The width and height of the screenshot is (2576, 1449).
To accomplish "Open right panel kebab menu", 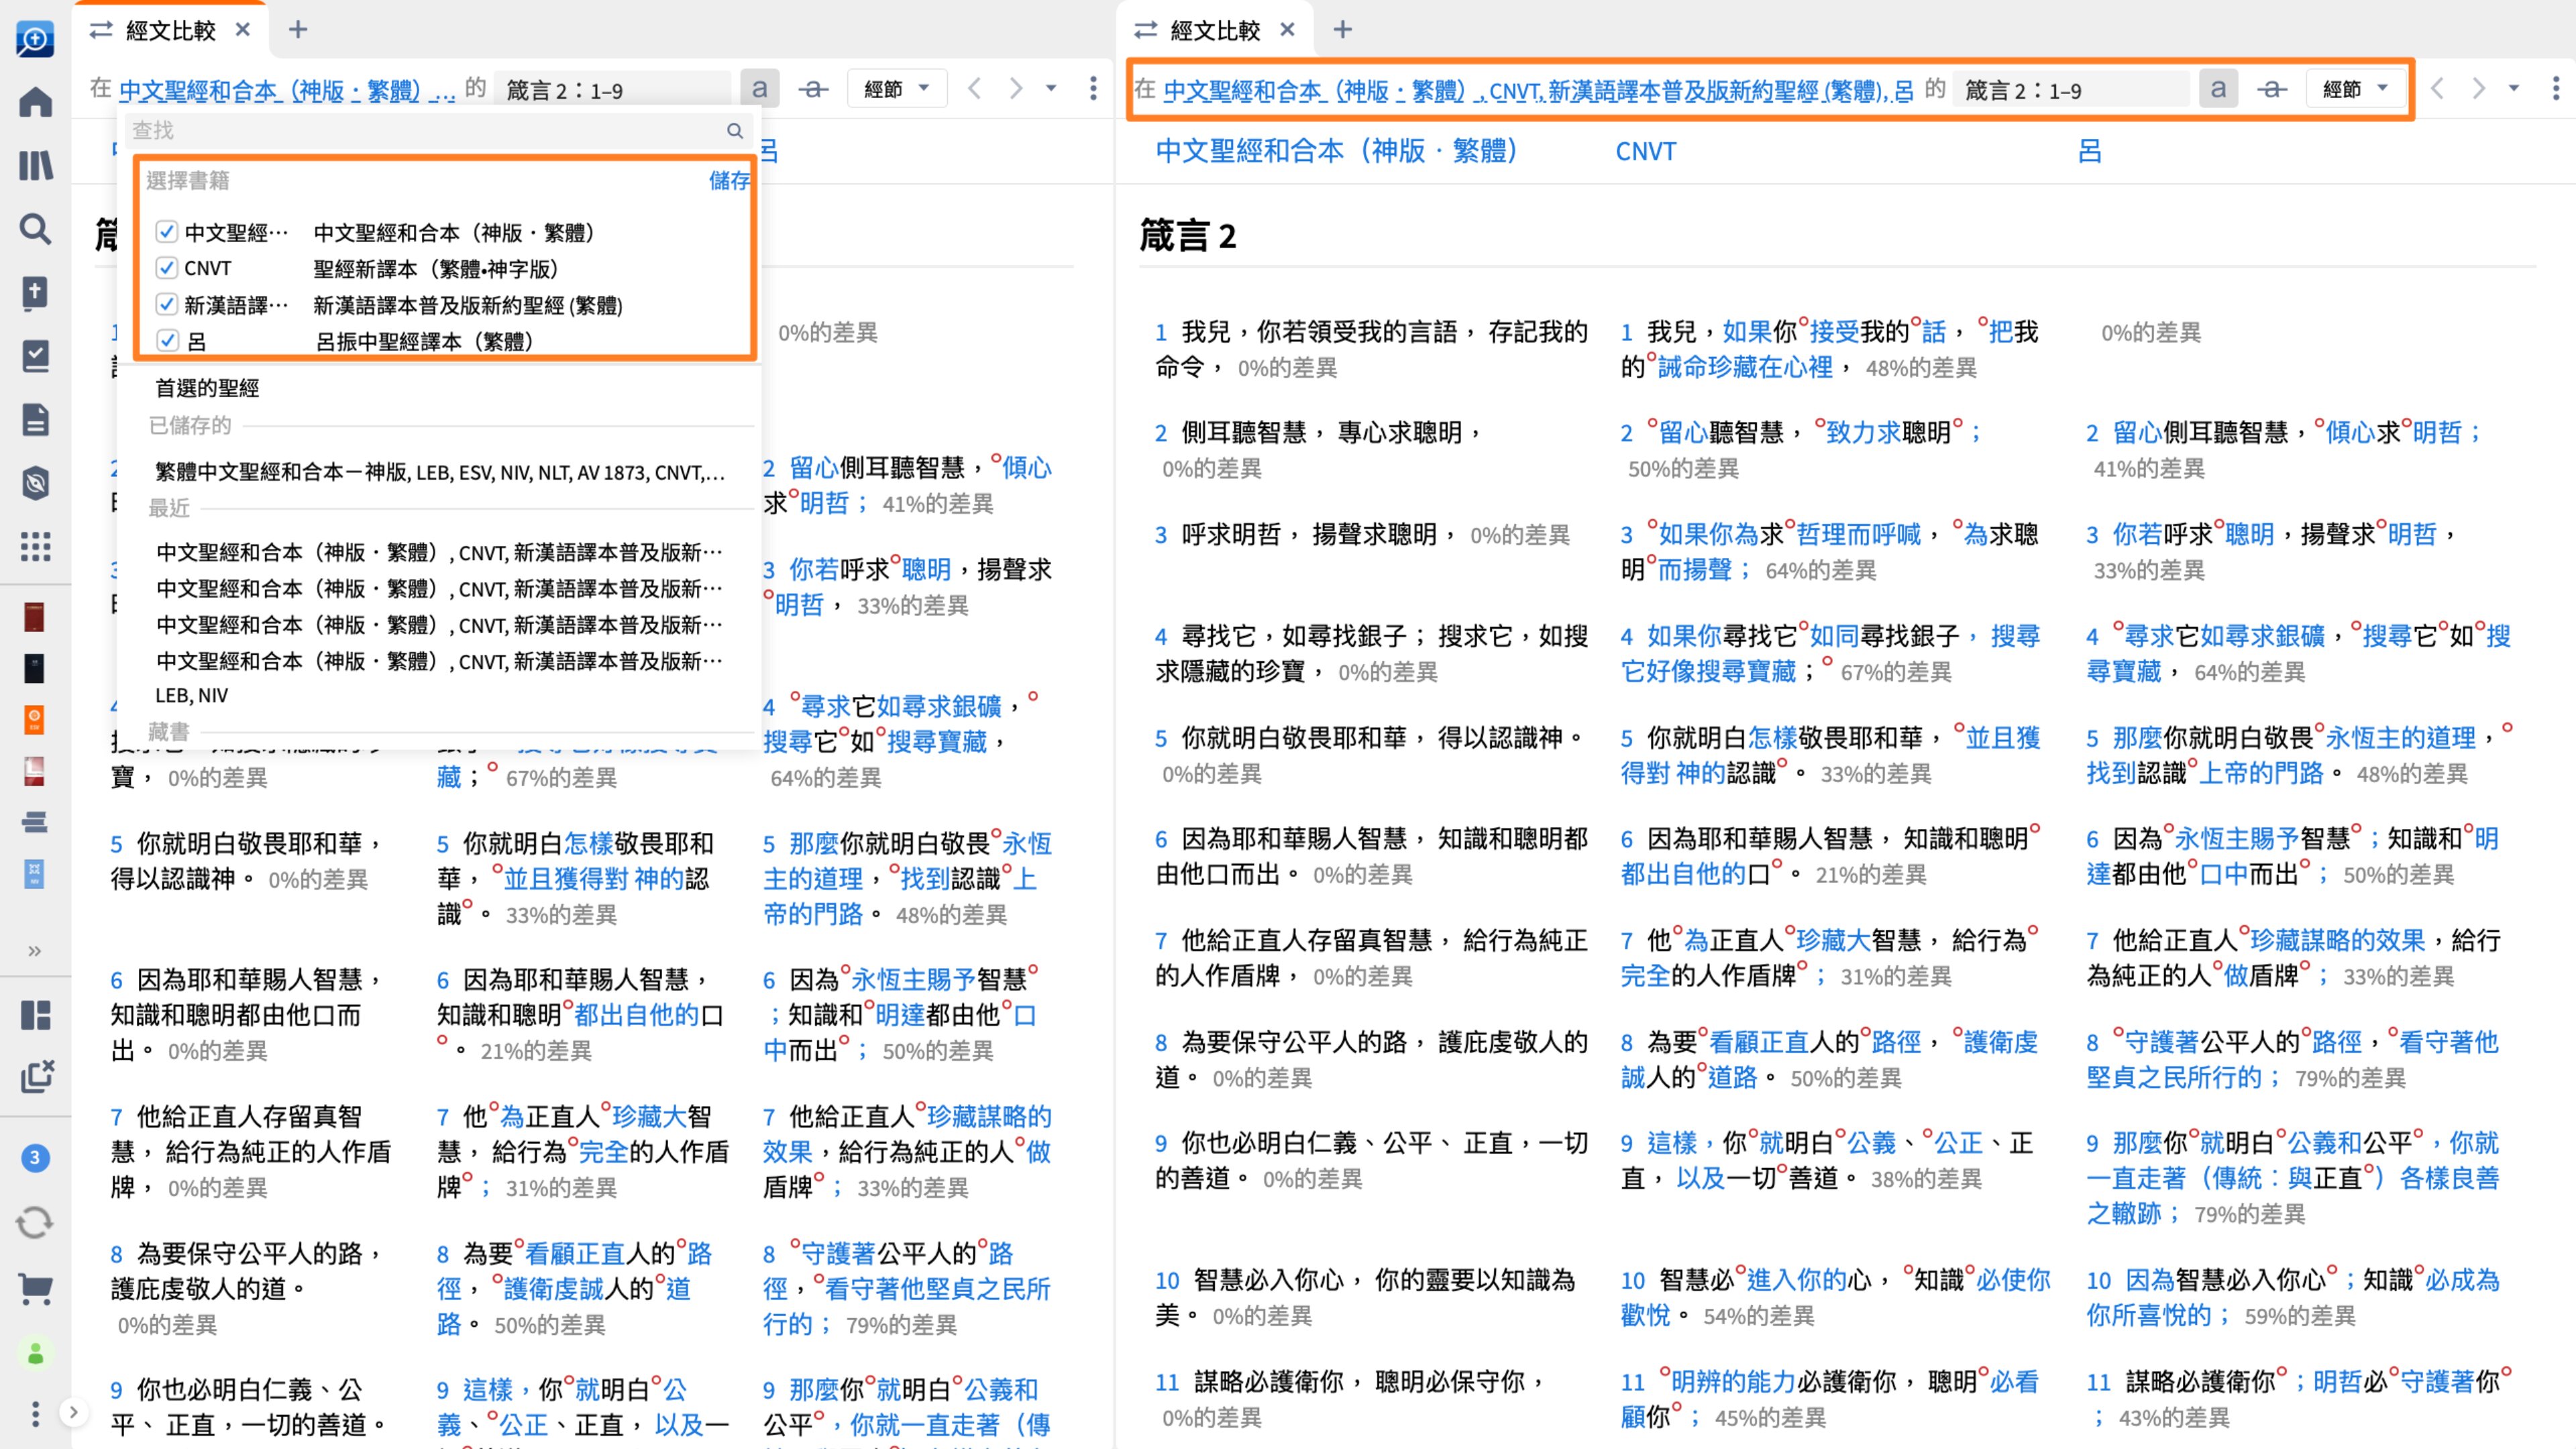I will pos(2555,88).
